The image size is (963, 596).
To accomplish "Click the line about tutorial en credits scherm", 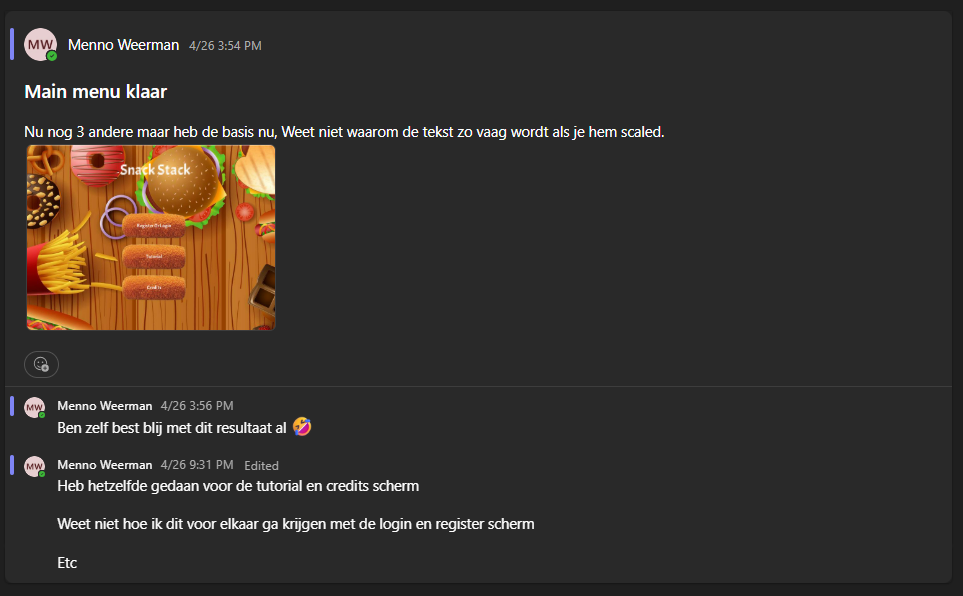I will coord(238,486).
